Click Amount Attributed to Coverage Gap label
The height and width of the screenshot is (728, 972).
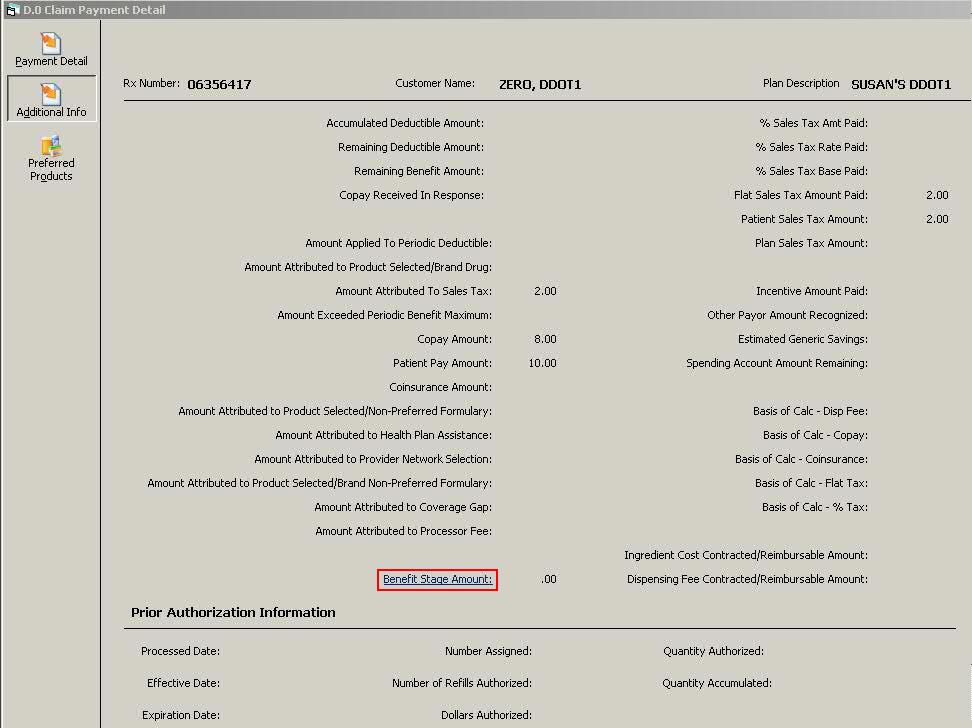[x=403, y=507]
